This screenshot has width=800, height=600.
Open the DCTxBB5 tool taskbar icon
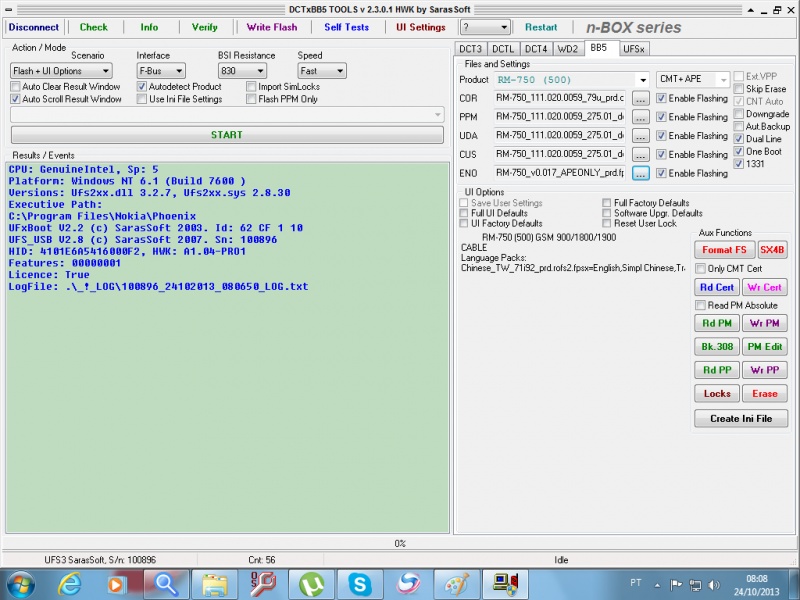(505, 584)
